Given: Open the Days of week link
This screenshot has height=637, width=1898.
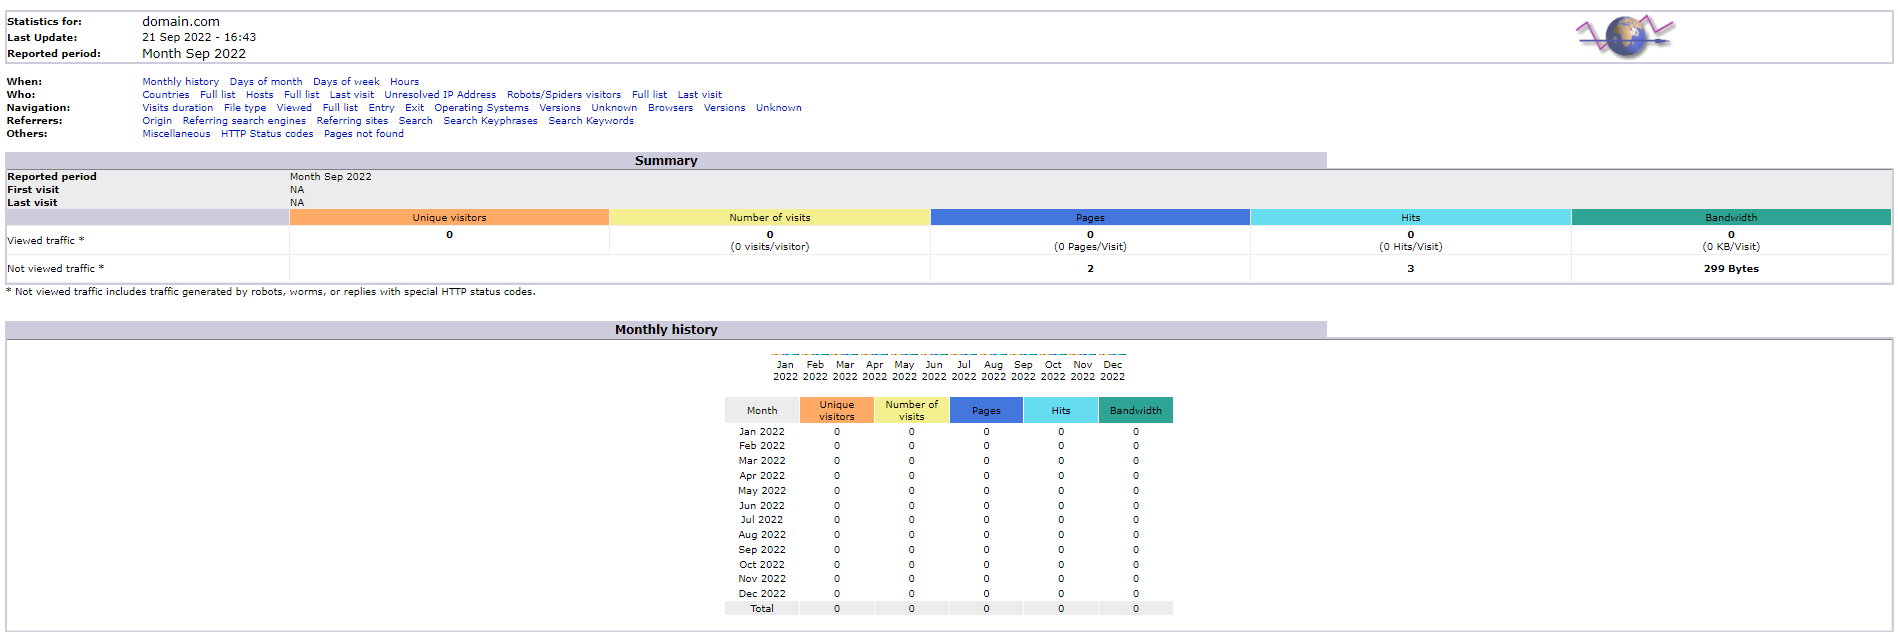Looking at the screenshot, I should click(x=346, y=82).
